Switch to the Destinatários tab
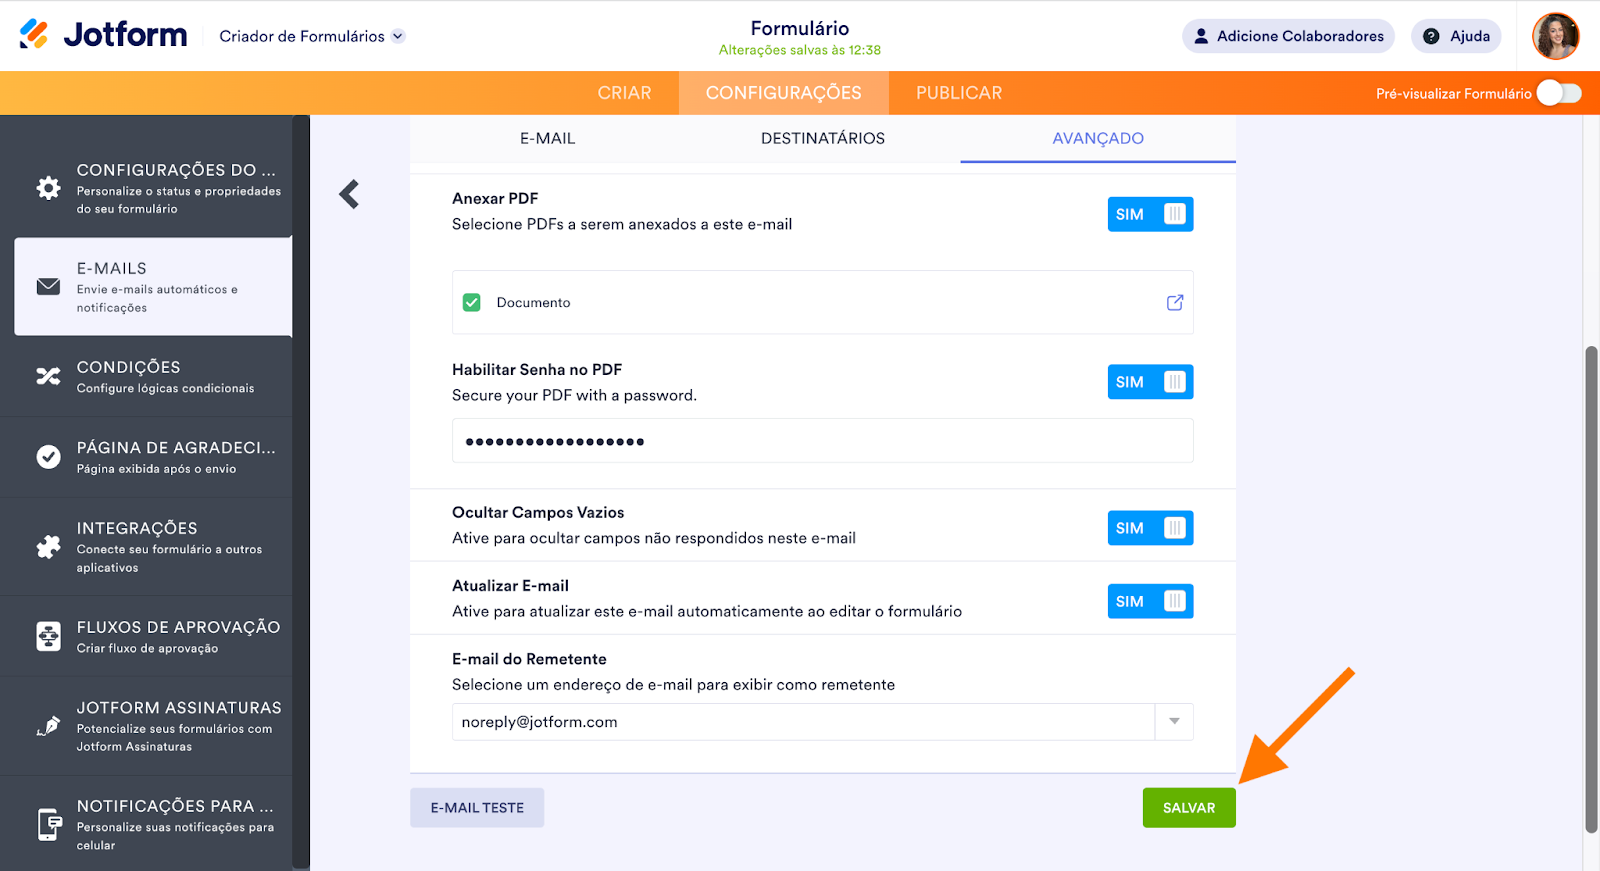The height and width of the screenshot is (871, 1600). tap(822, 139)
